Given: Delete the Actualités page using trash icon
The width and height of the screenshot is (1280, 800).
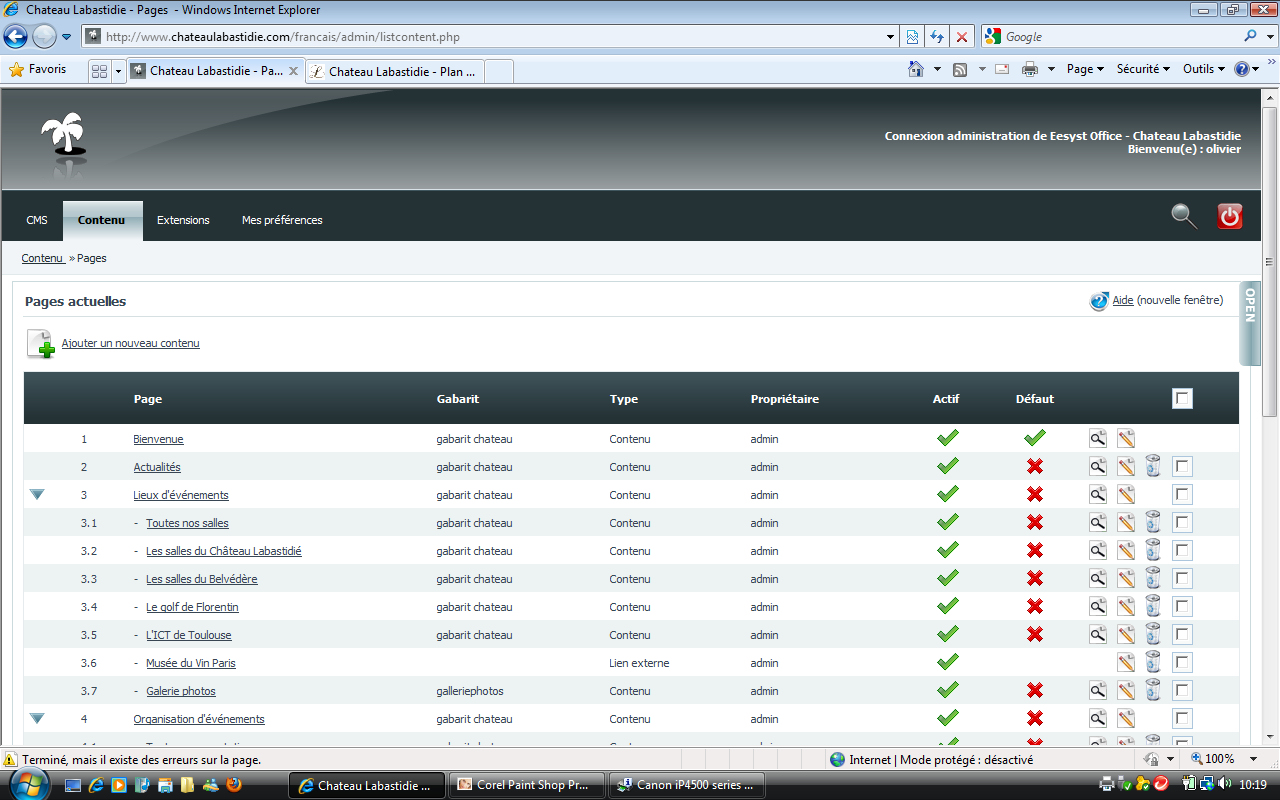Looking at the screenshot, I should pyautogui.click(x=1153, y=466).
